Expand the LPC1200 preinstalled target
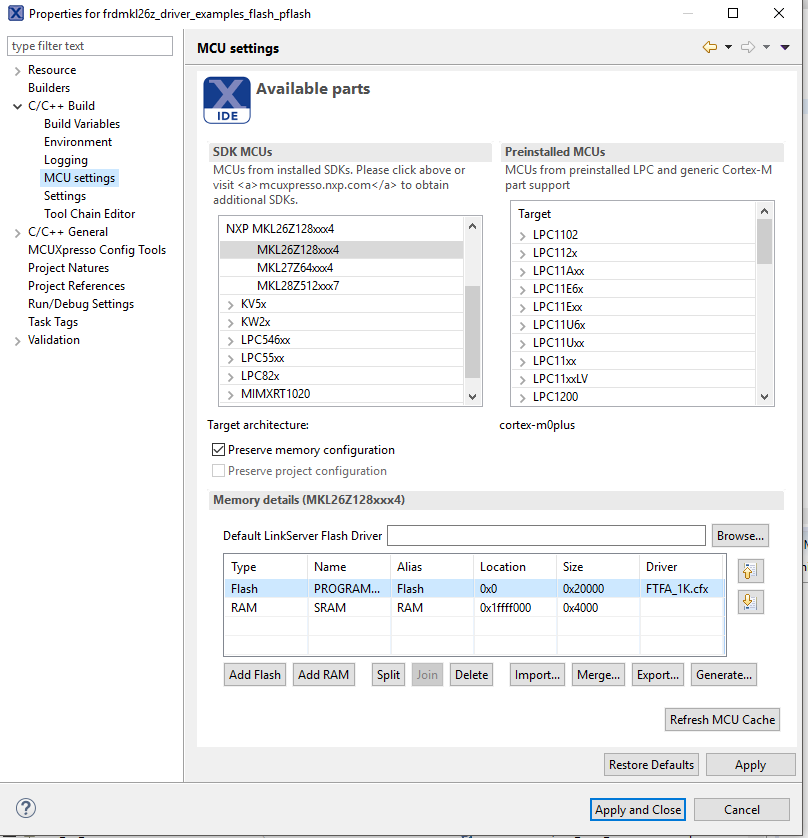This screenshot has width=808, height=838. pos(523,397)
